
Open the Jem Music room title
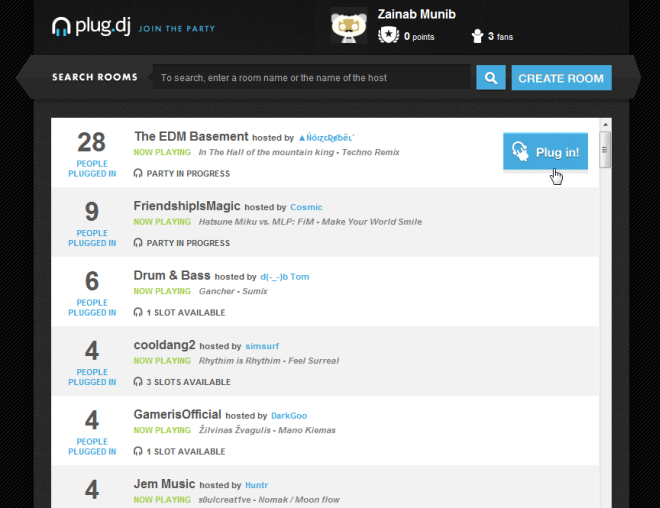coord(165,484)
